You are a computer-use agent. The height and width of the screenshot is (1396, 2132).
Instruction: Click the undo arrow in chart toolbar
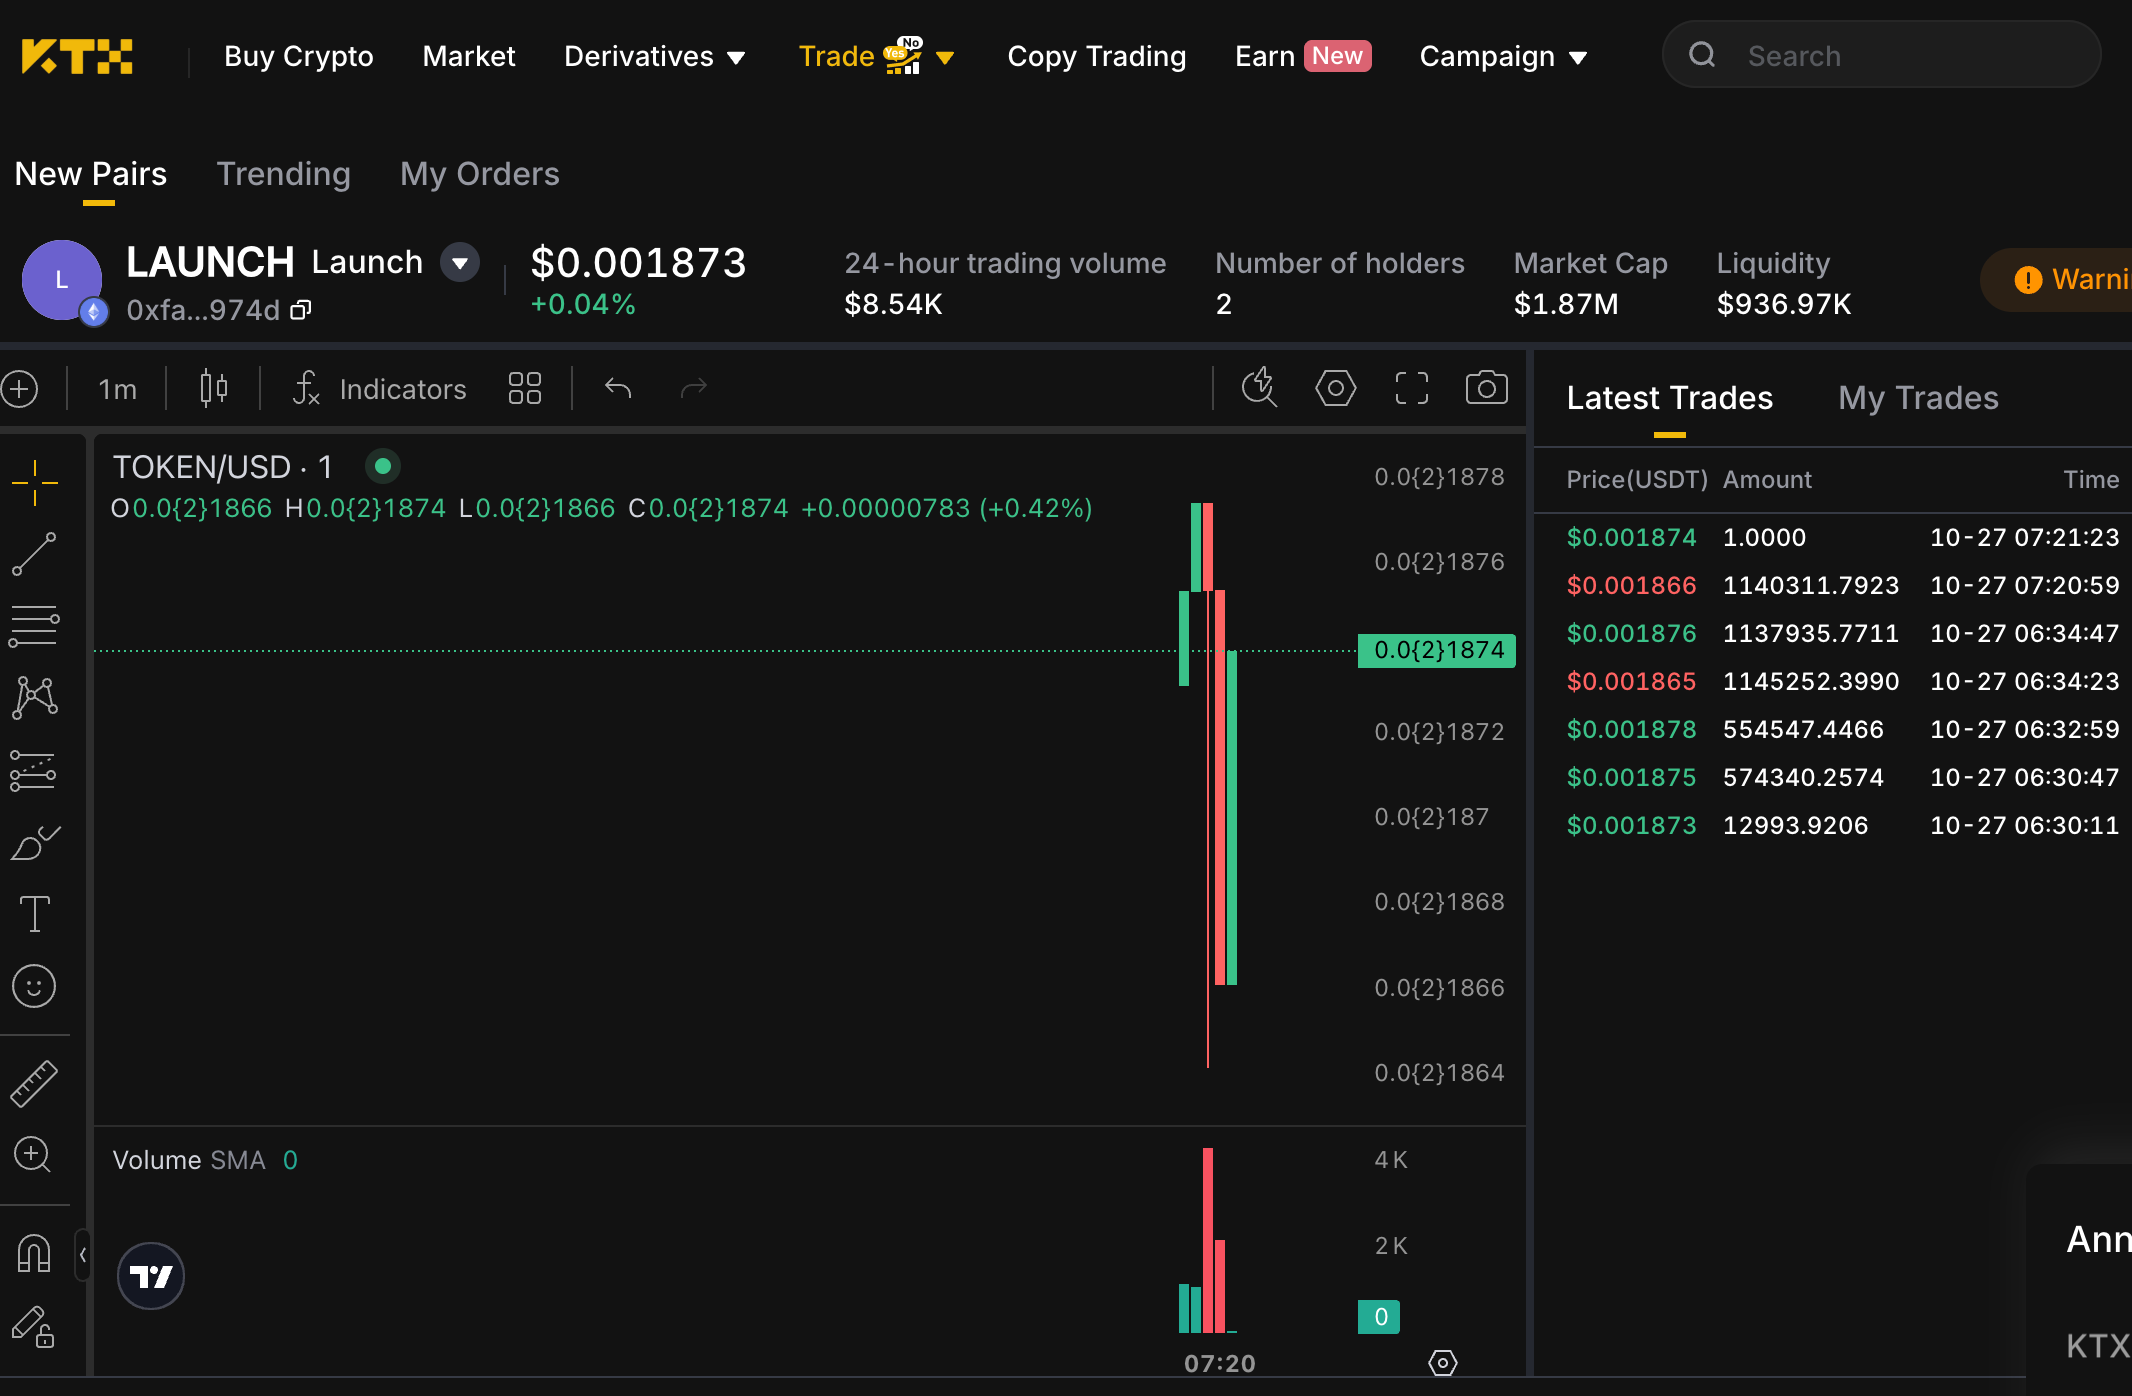(x=618, y=388)
